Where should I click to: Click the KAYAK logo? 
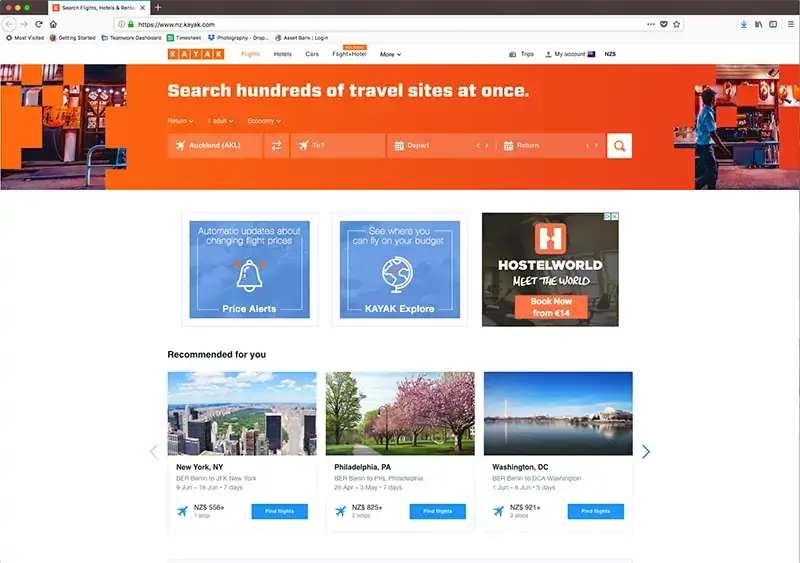click(x=196, y=54)
